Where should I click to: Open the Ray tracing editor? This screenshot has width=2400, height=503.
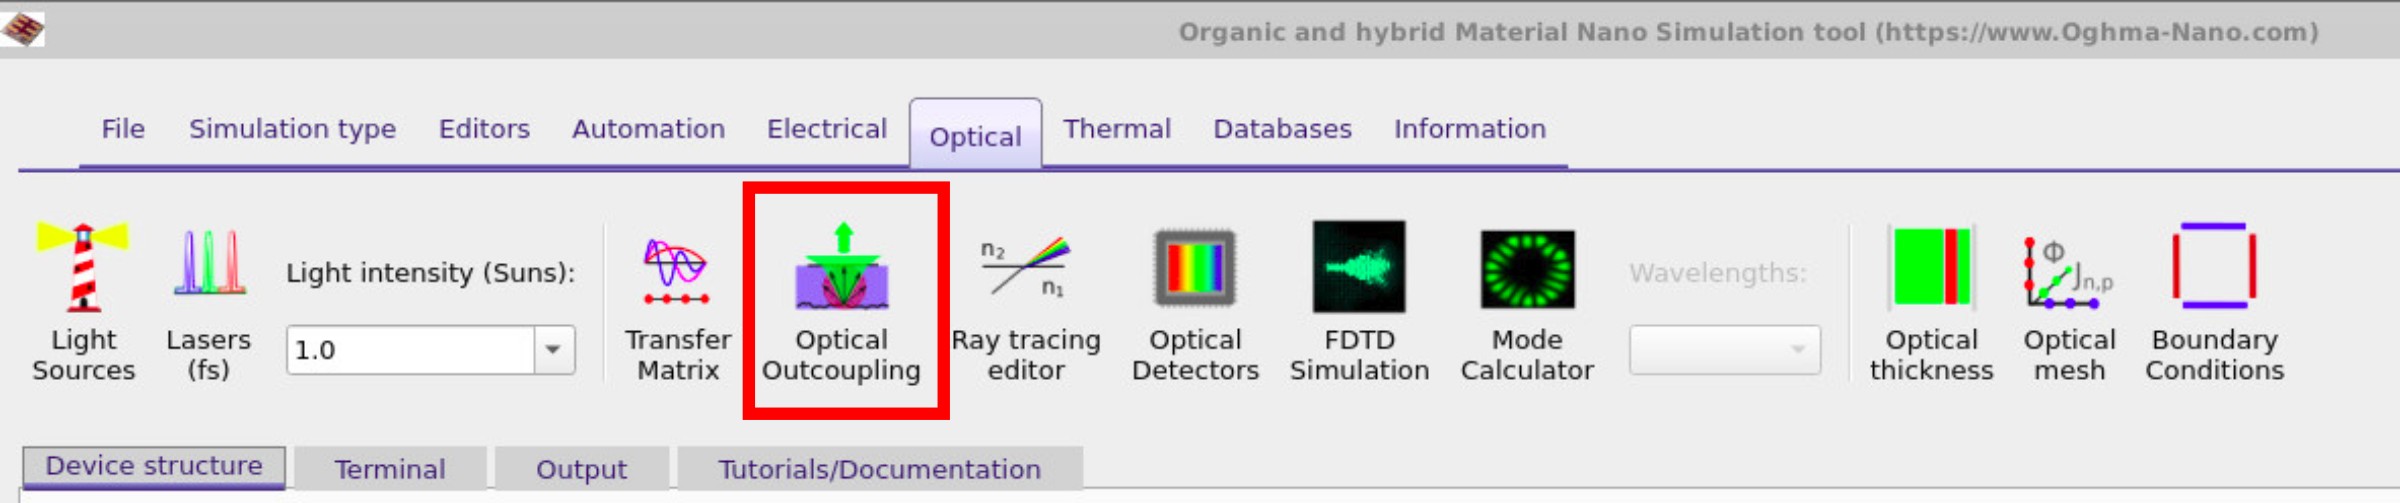[x=1025, y=300]
